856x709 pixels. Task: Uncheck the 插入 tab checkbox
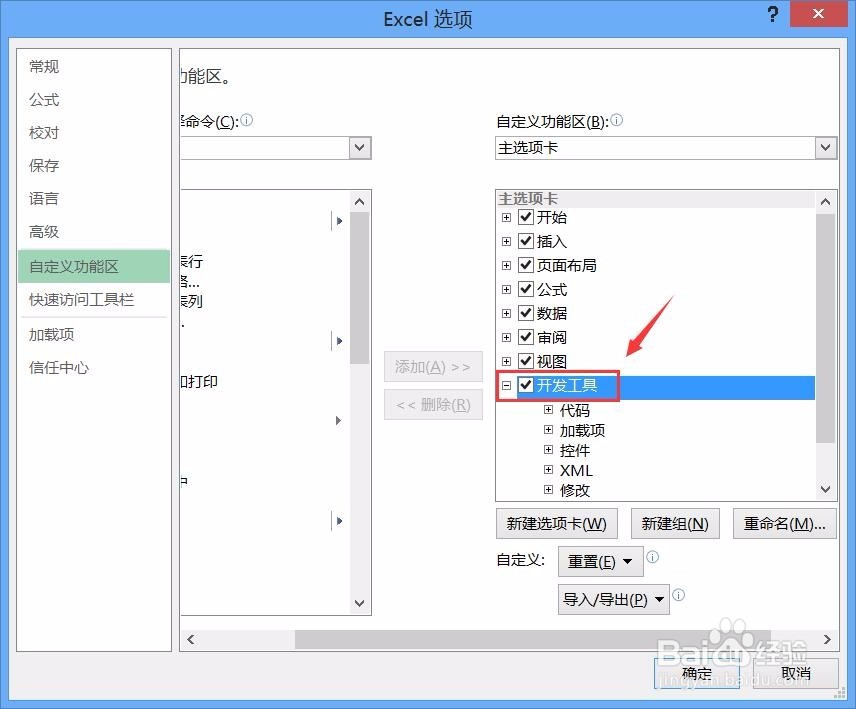click(x=526, y=241)
